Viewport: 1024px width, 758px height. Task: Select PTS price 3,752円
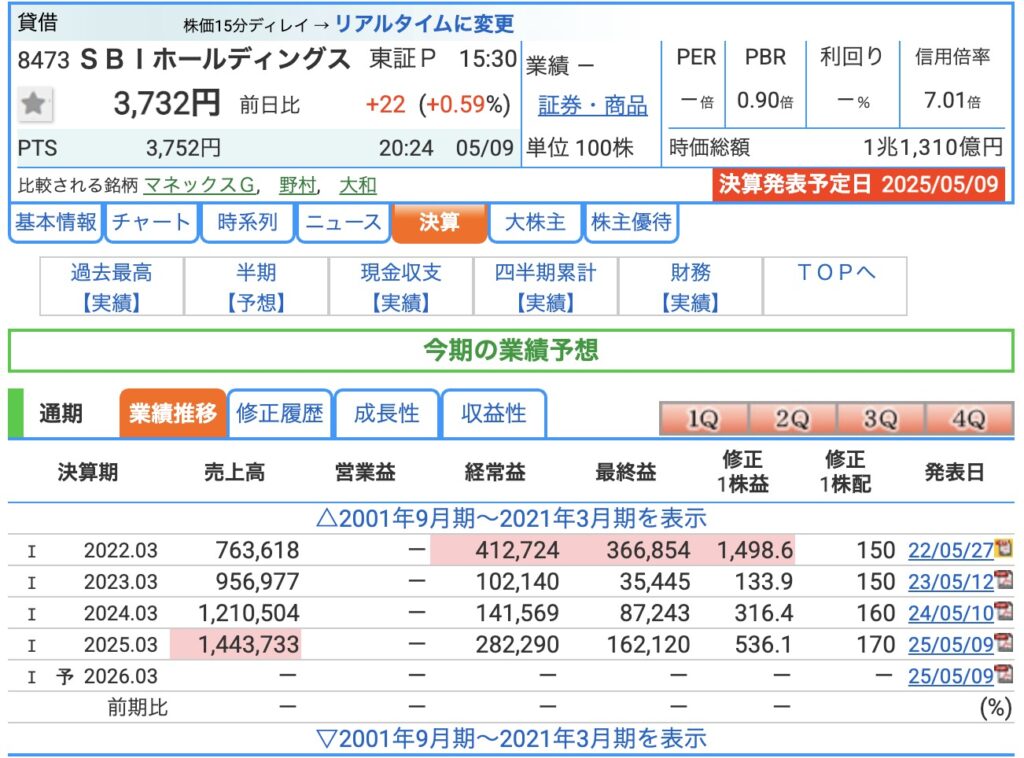coord(183,148)
